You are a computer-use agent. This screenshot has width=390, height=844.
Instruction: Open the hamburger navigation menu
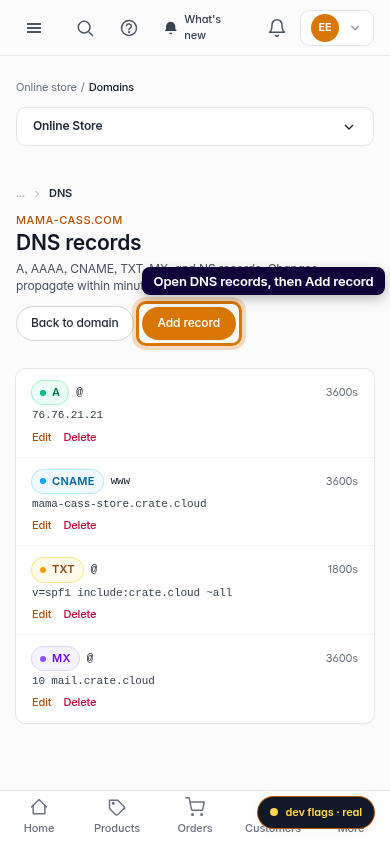click(34, 28)
